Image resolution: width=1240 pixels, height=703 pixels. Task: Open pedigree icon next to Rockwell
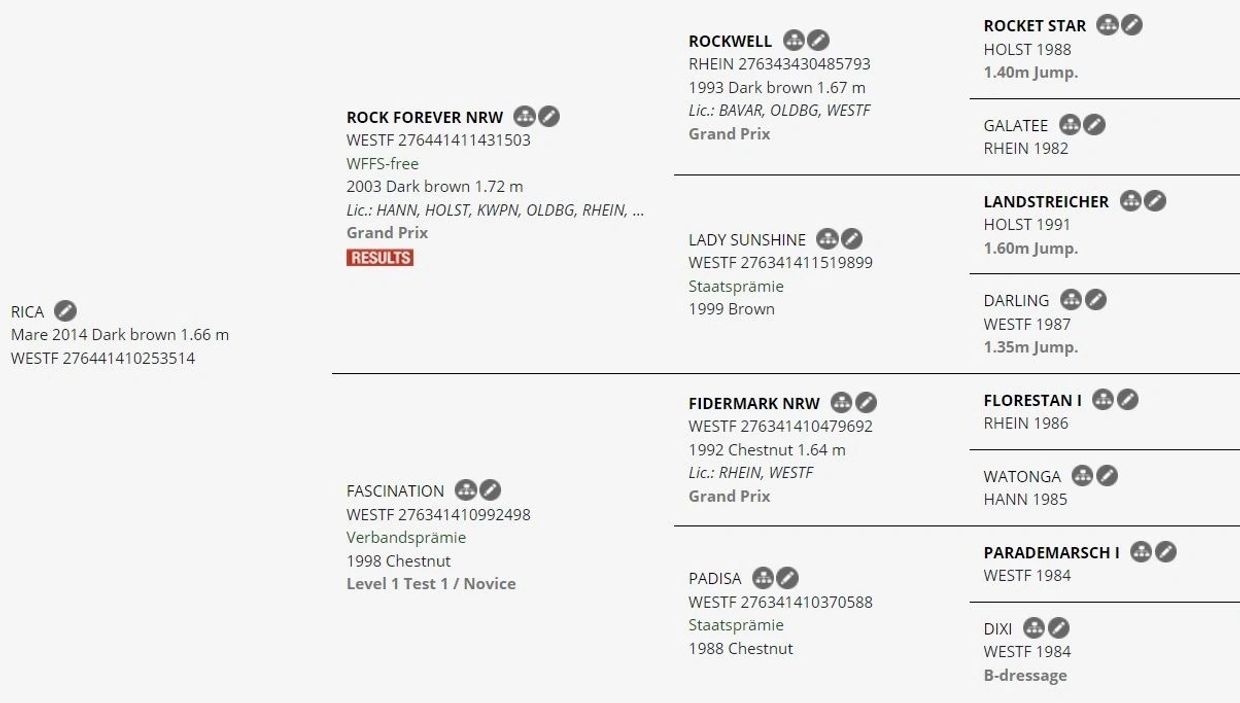coord(793,40)
